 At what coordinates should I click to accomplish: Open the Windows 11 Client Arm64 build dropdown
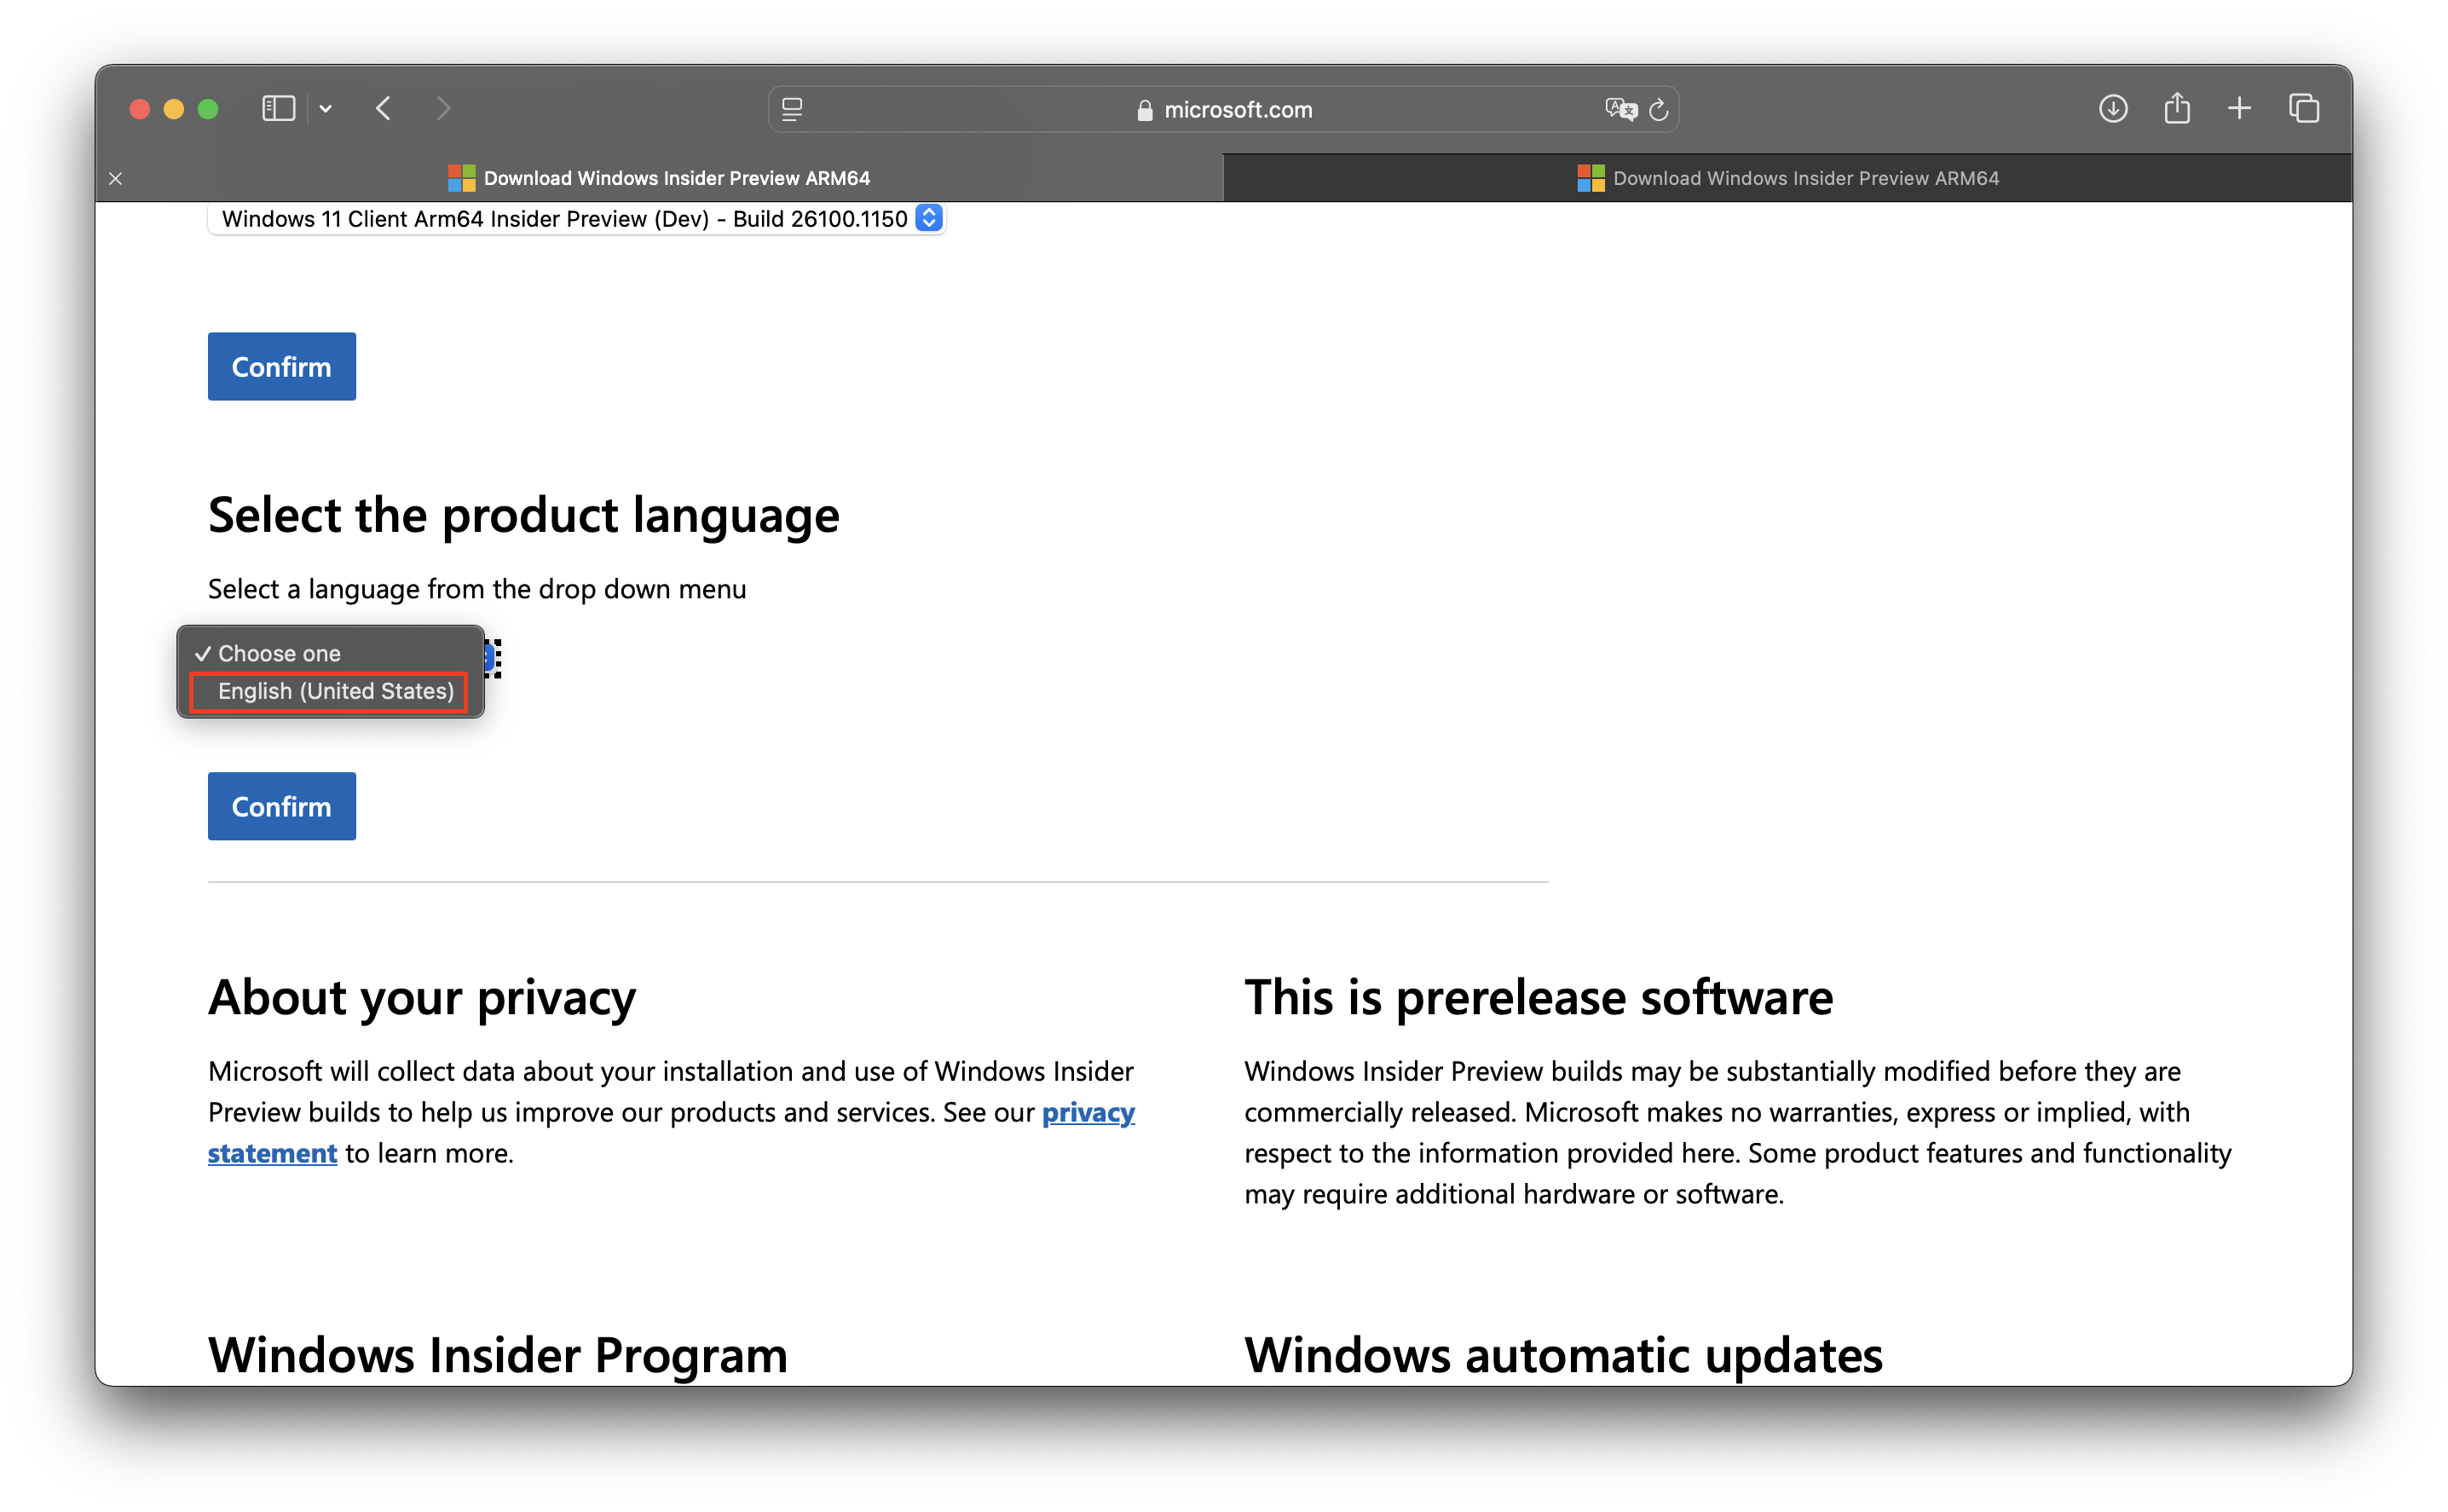[576, 218]
